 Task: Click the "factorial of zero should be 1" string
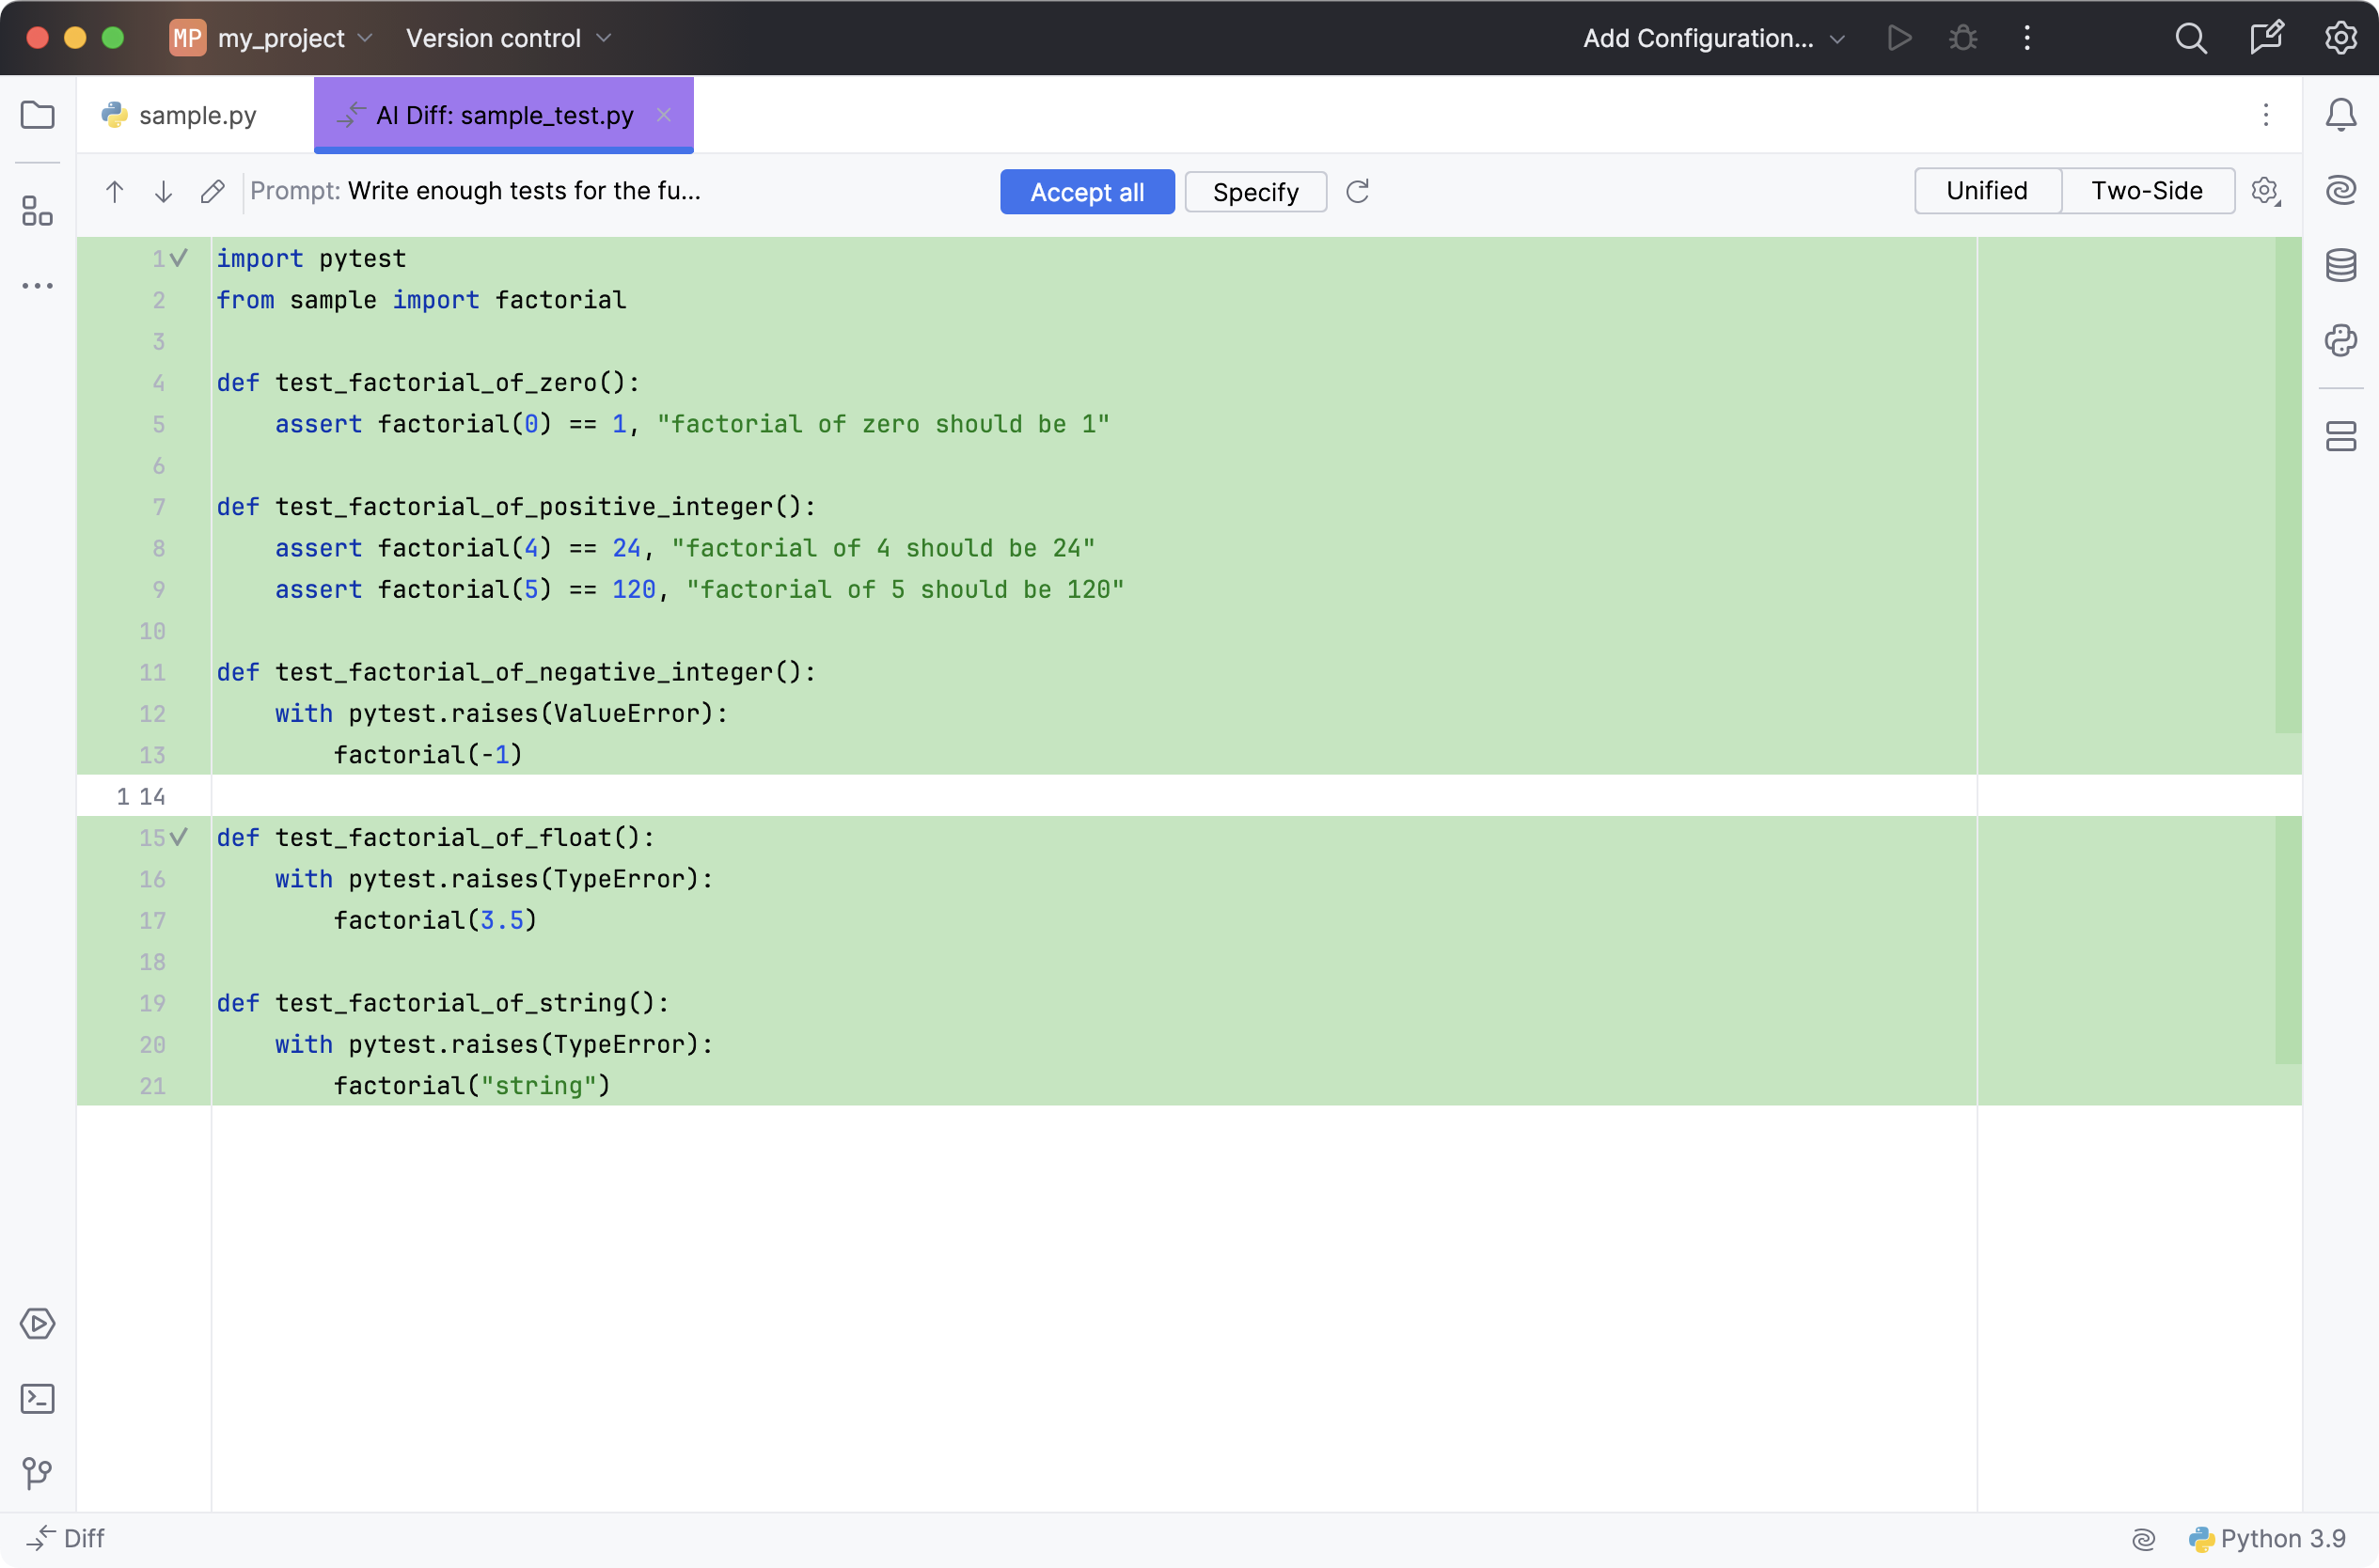(883, 424)
